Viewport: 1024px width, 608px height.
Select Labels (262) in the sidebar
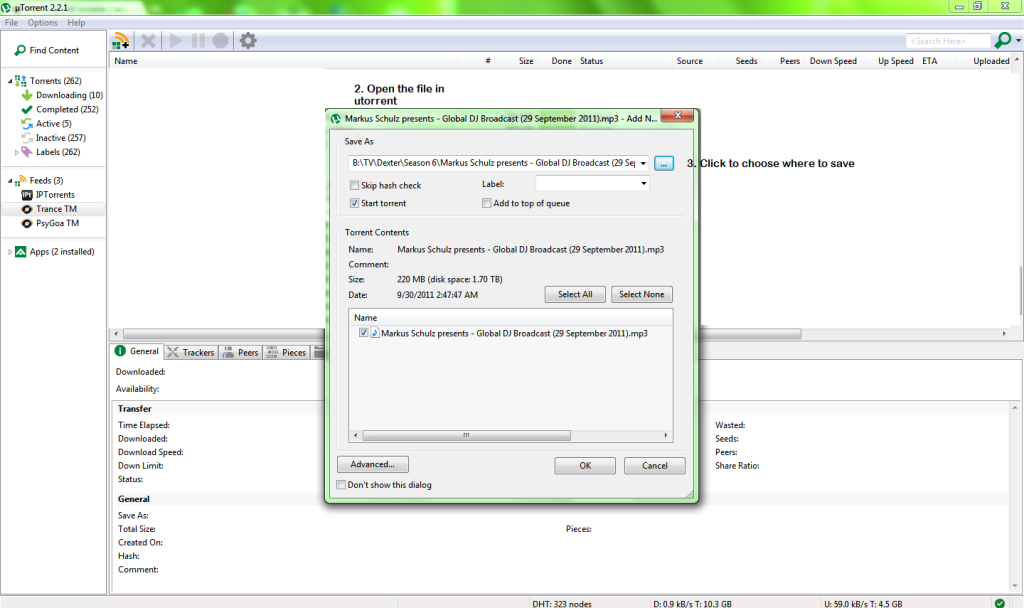click(x=58, y=152)
